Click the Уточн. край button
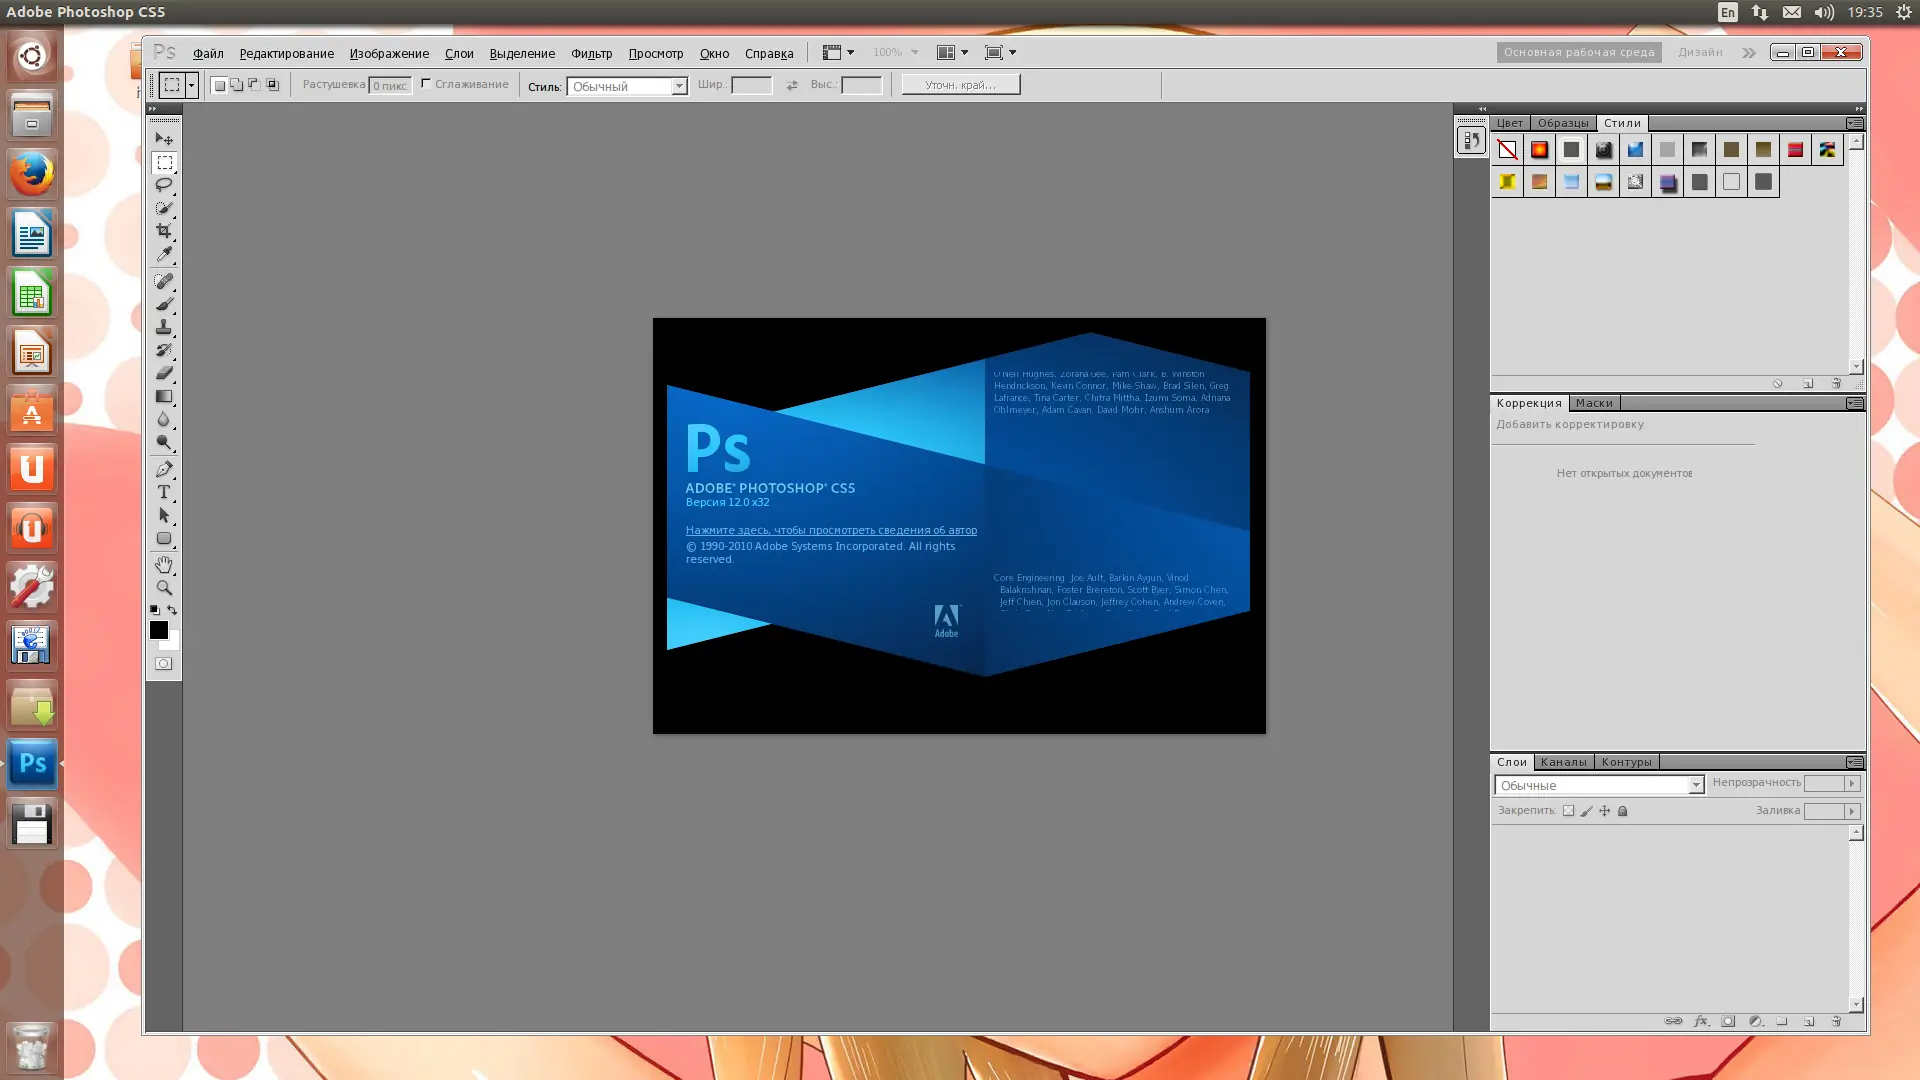This screenshot has height=1080, width=1920. [960, 85]
